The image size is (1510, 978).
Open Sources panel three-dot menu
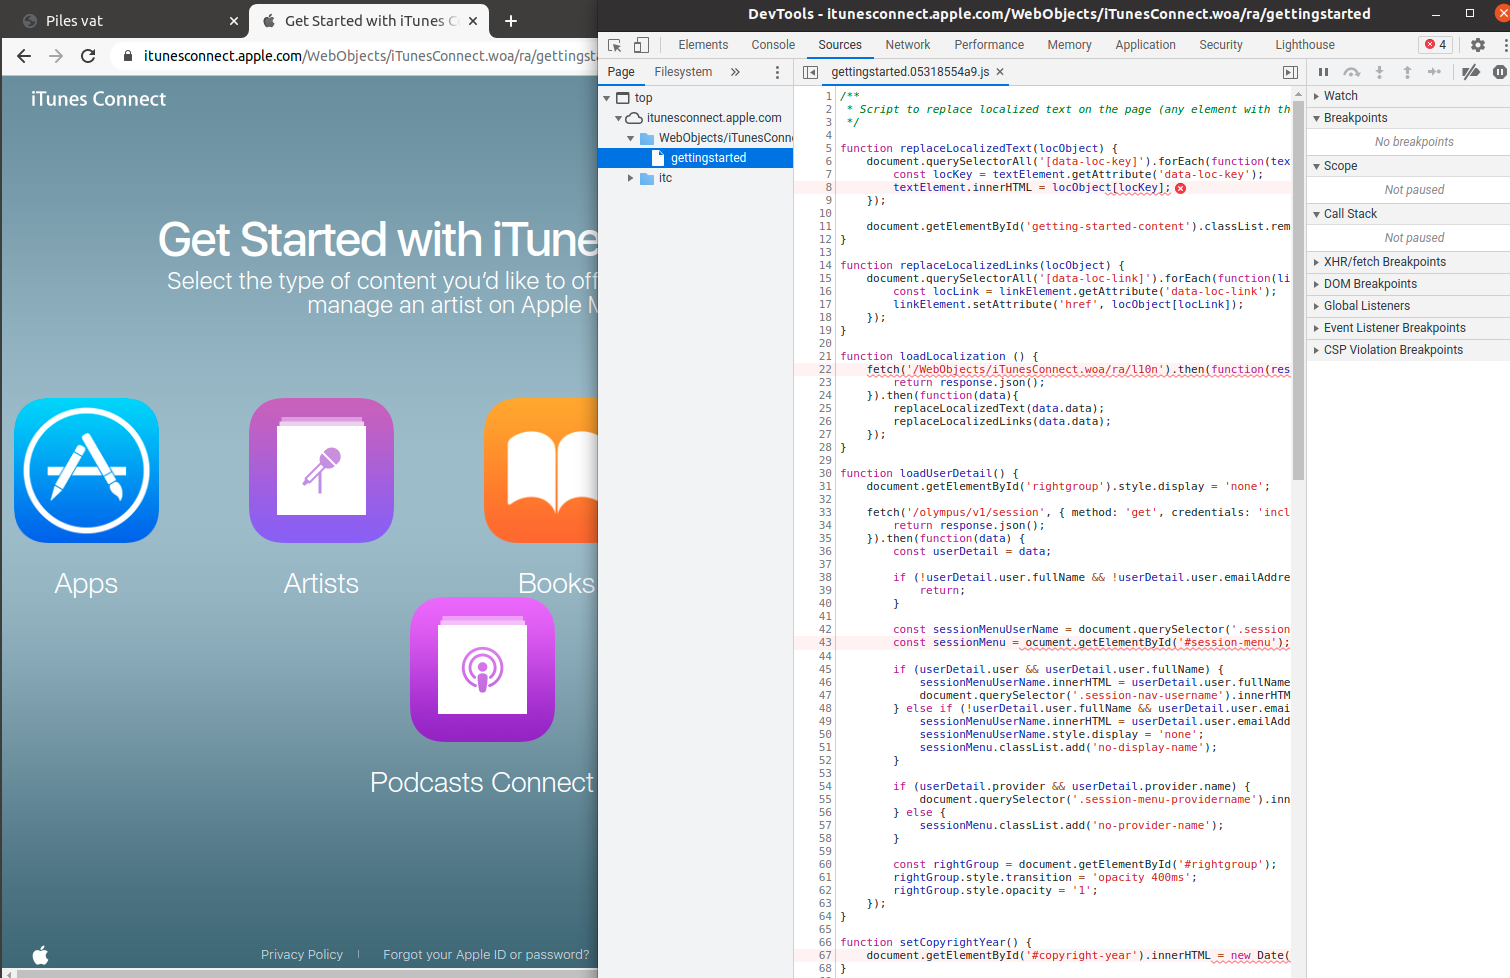point(777,72)
